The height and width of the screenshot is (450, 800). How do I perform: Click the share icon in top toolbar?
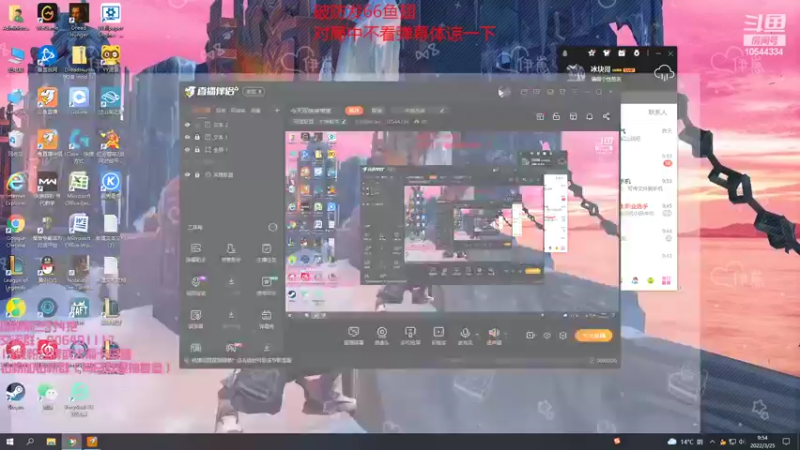pyautogui.click(x=606, y=117)
